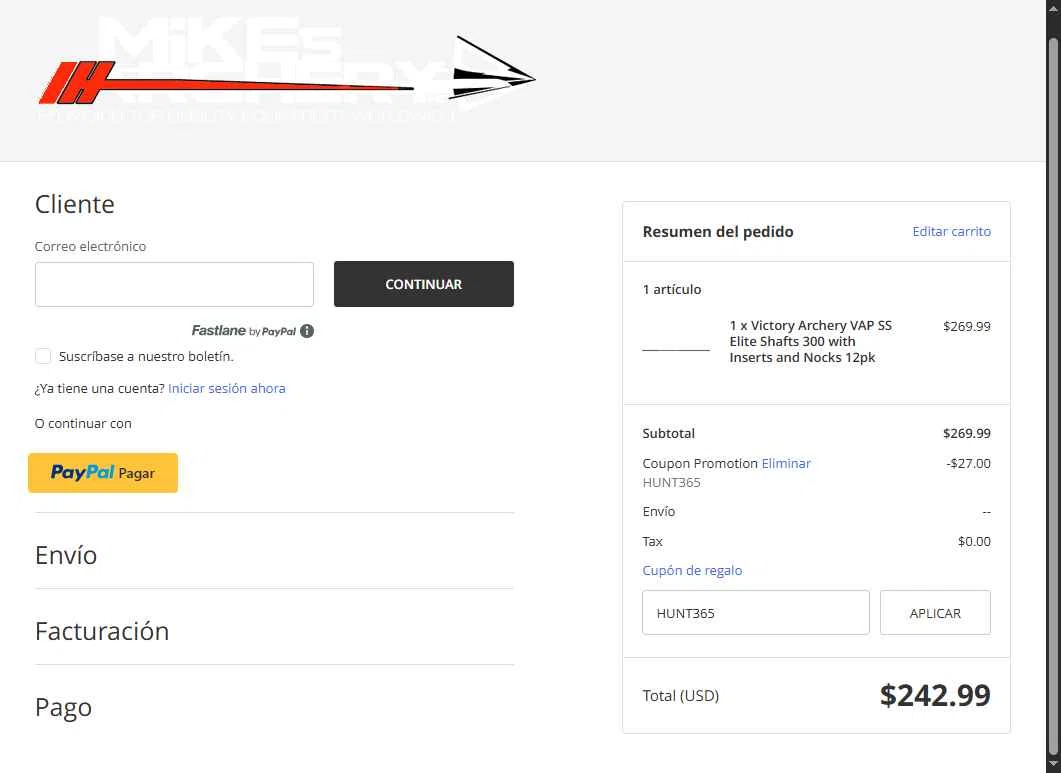The width and height of the screenshot is (1061, 773).
Task: Click the -$27.00 coupon discount value
Action: pos(968,464)
